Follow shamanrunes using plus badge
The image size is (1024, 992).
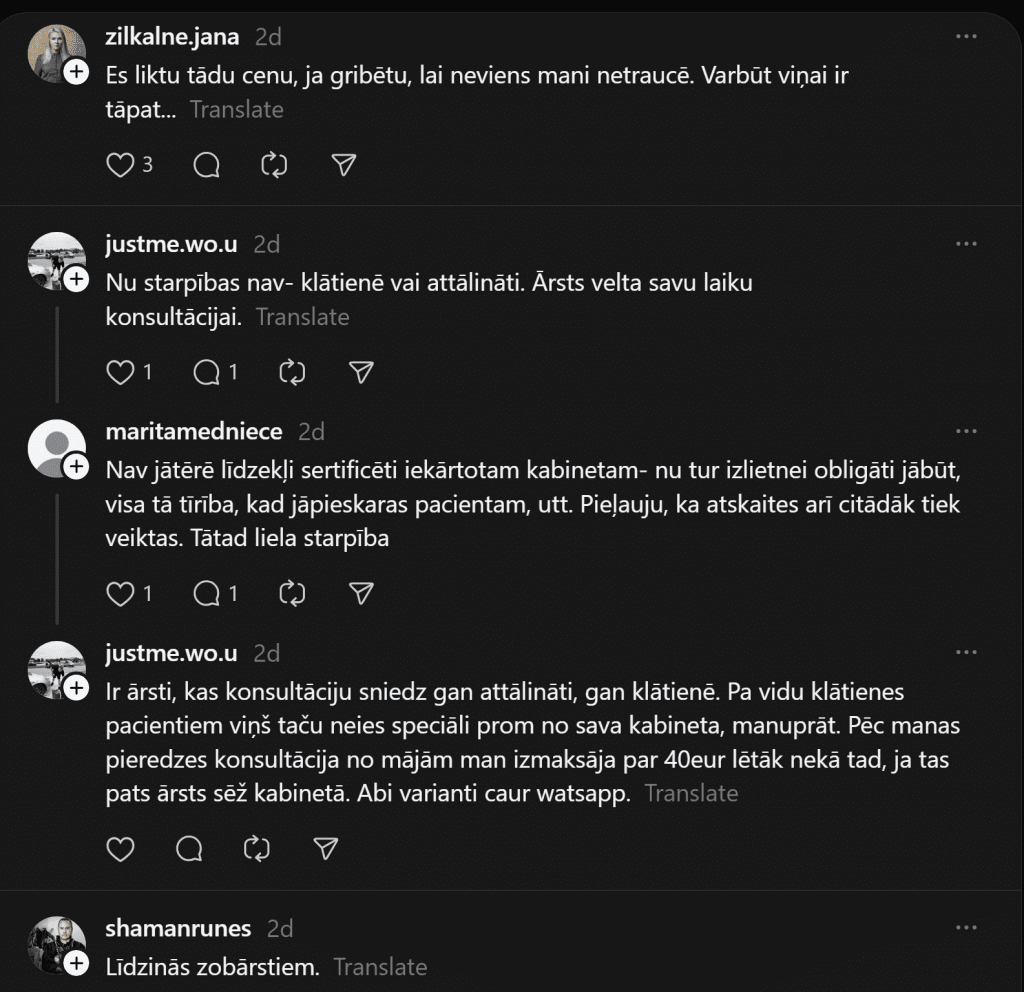click(76, 963)
